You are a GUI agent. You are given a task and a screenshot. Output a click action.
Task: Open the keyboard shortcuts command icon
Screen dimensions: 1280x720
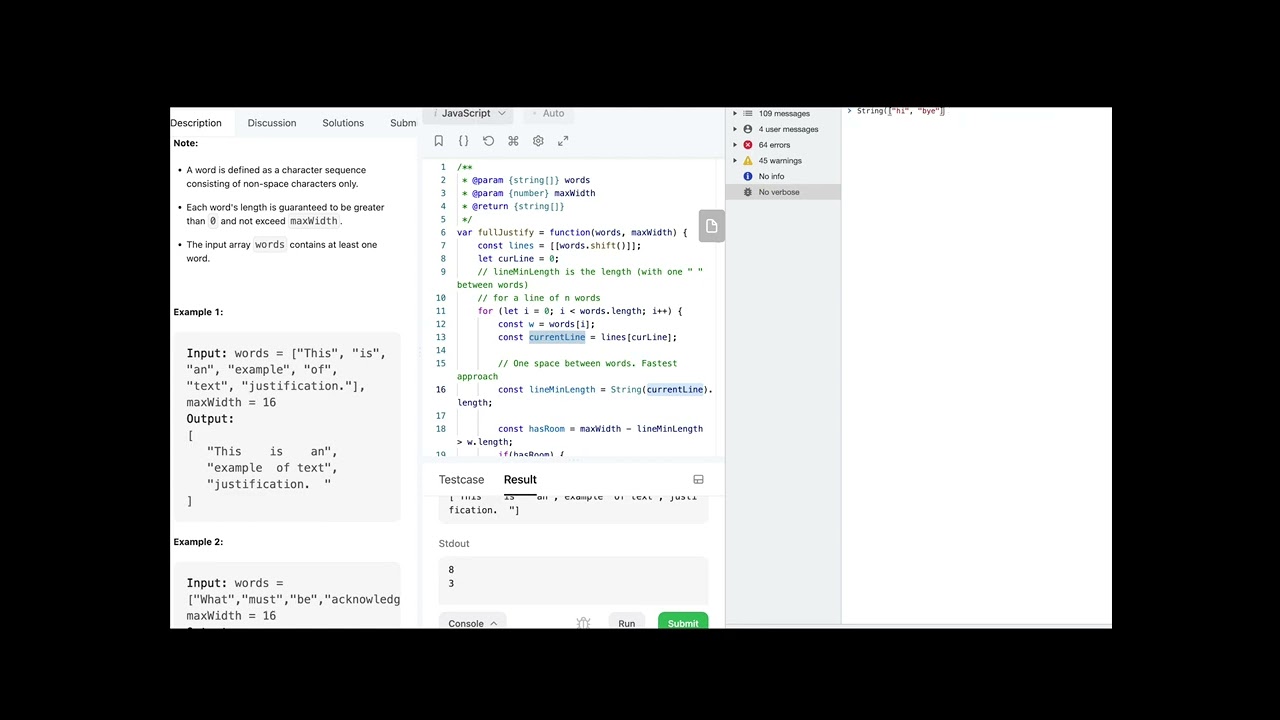click(513, 141)
